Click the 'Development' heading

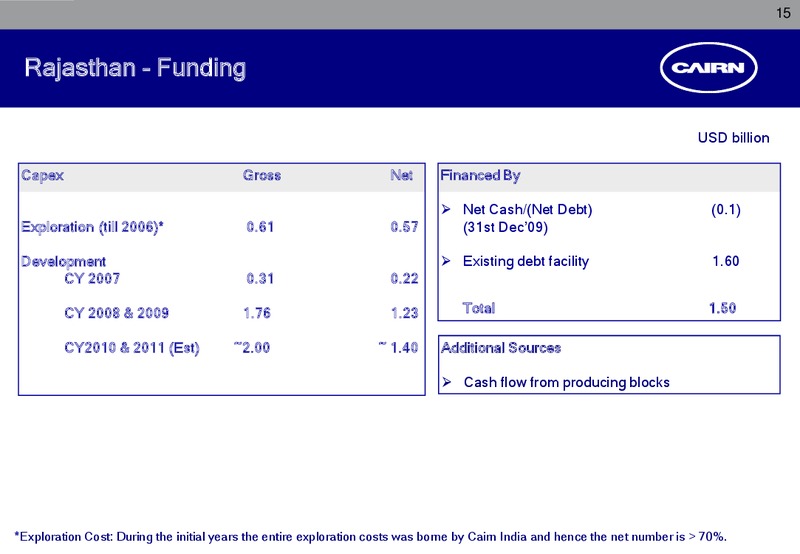(63, 262)
